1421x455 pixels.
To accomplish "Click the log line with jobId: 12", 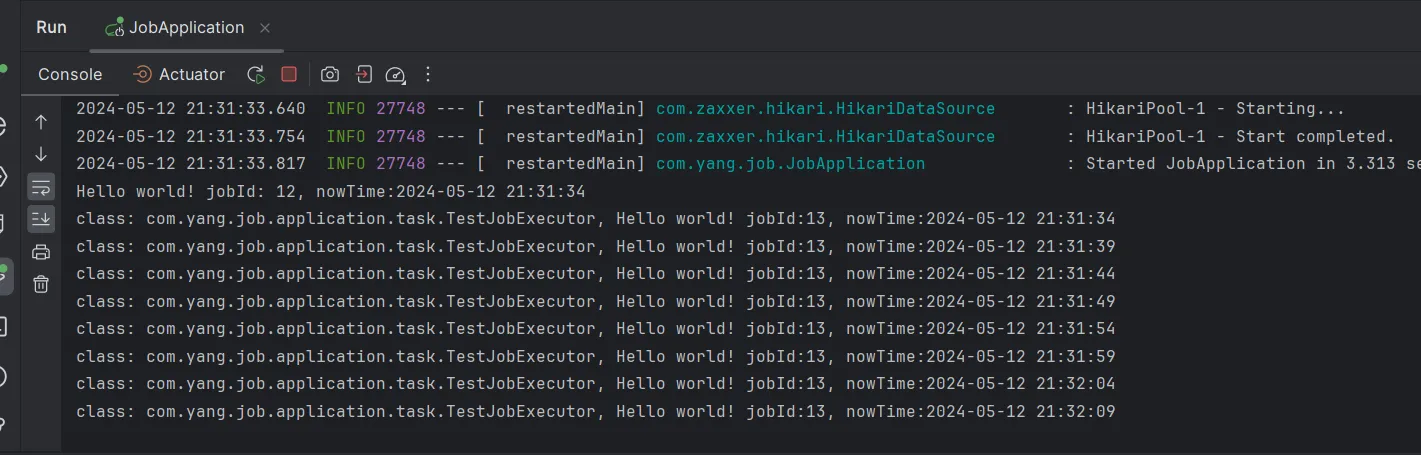I will point(330,191).
